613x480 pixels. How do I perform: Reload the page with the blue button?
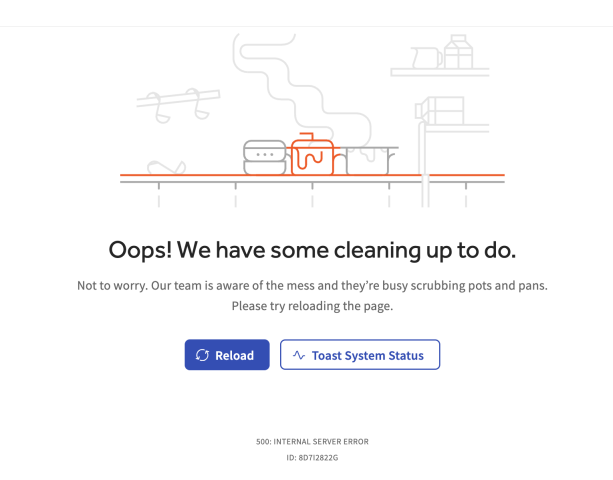[x=227, y=355]
